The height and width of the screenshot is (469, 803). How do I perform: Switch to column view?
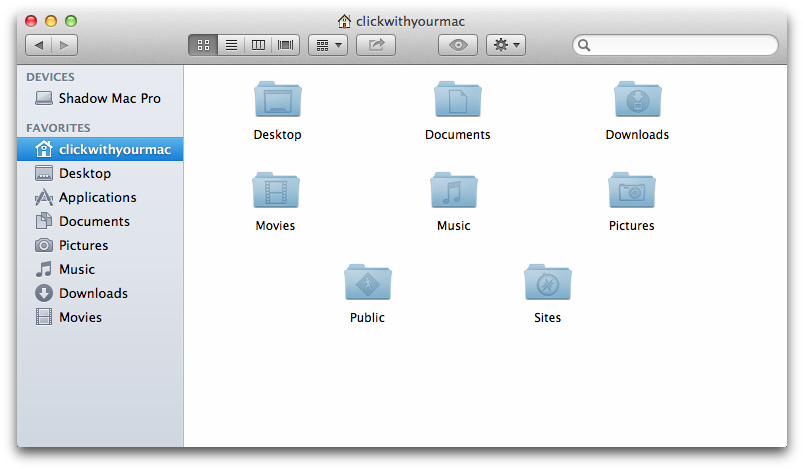click(x=259, y=45)
